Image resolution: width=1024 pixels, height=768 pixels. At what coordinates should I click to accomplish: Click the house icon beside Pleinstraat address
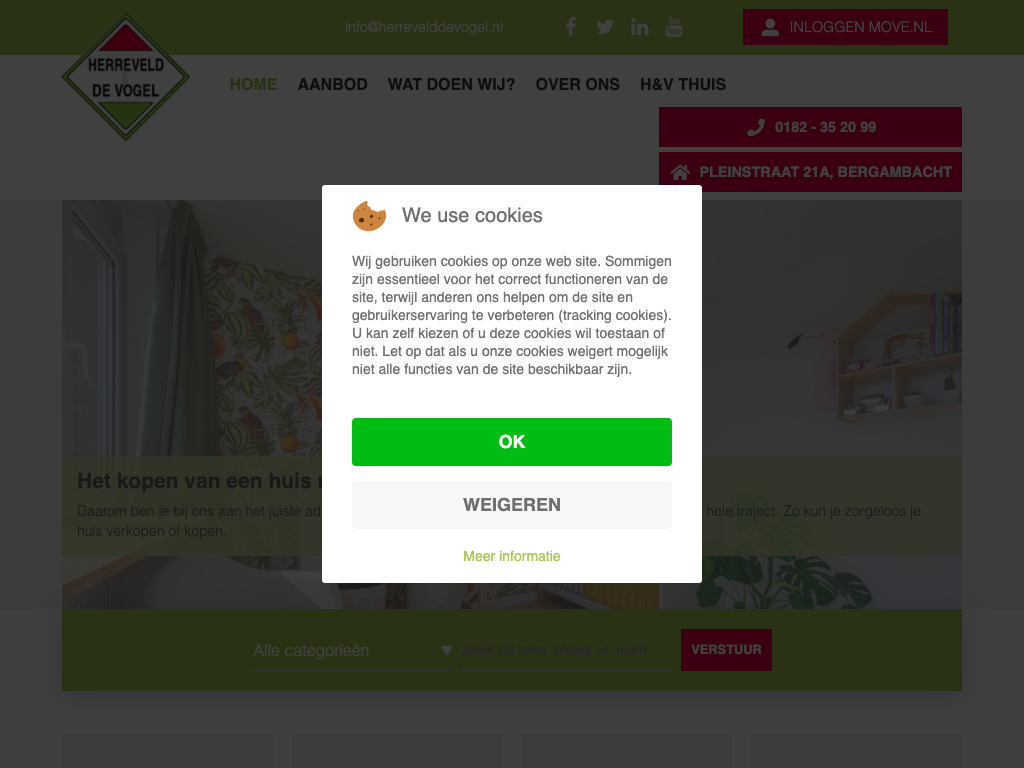point(680,172)
